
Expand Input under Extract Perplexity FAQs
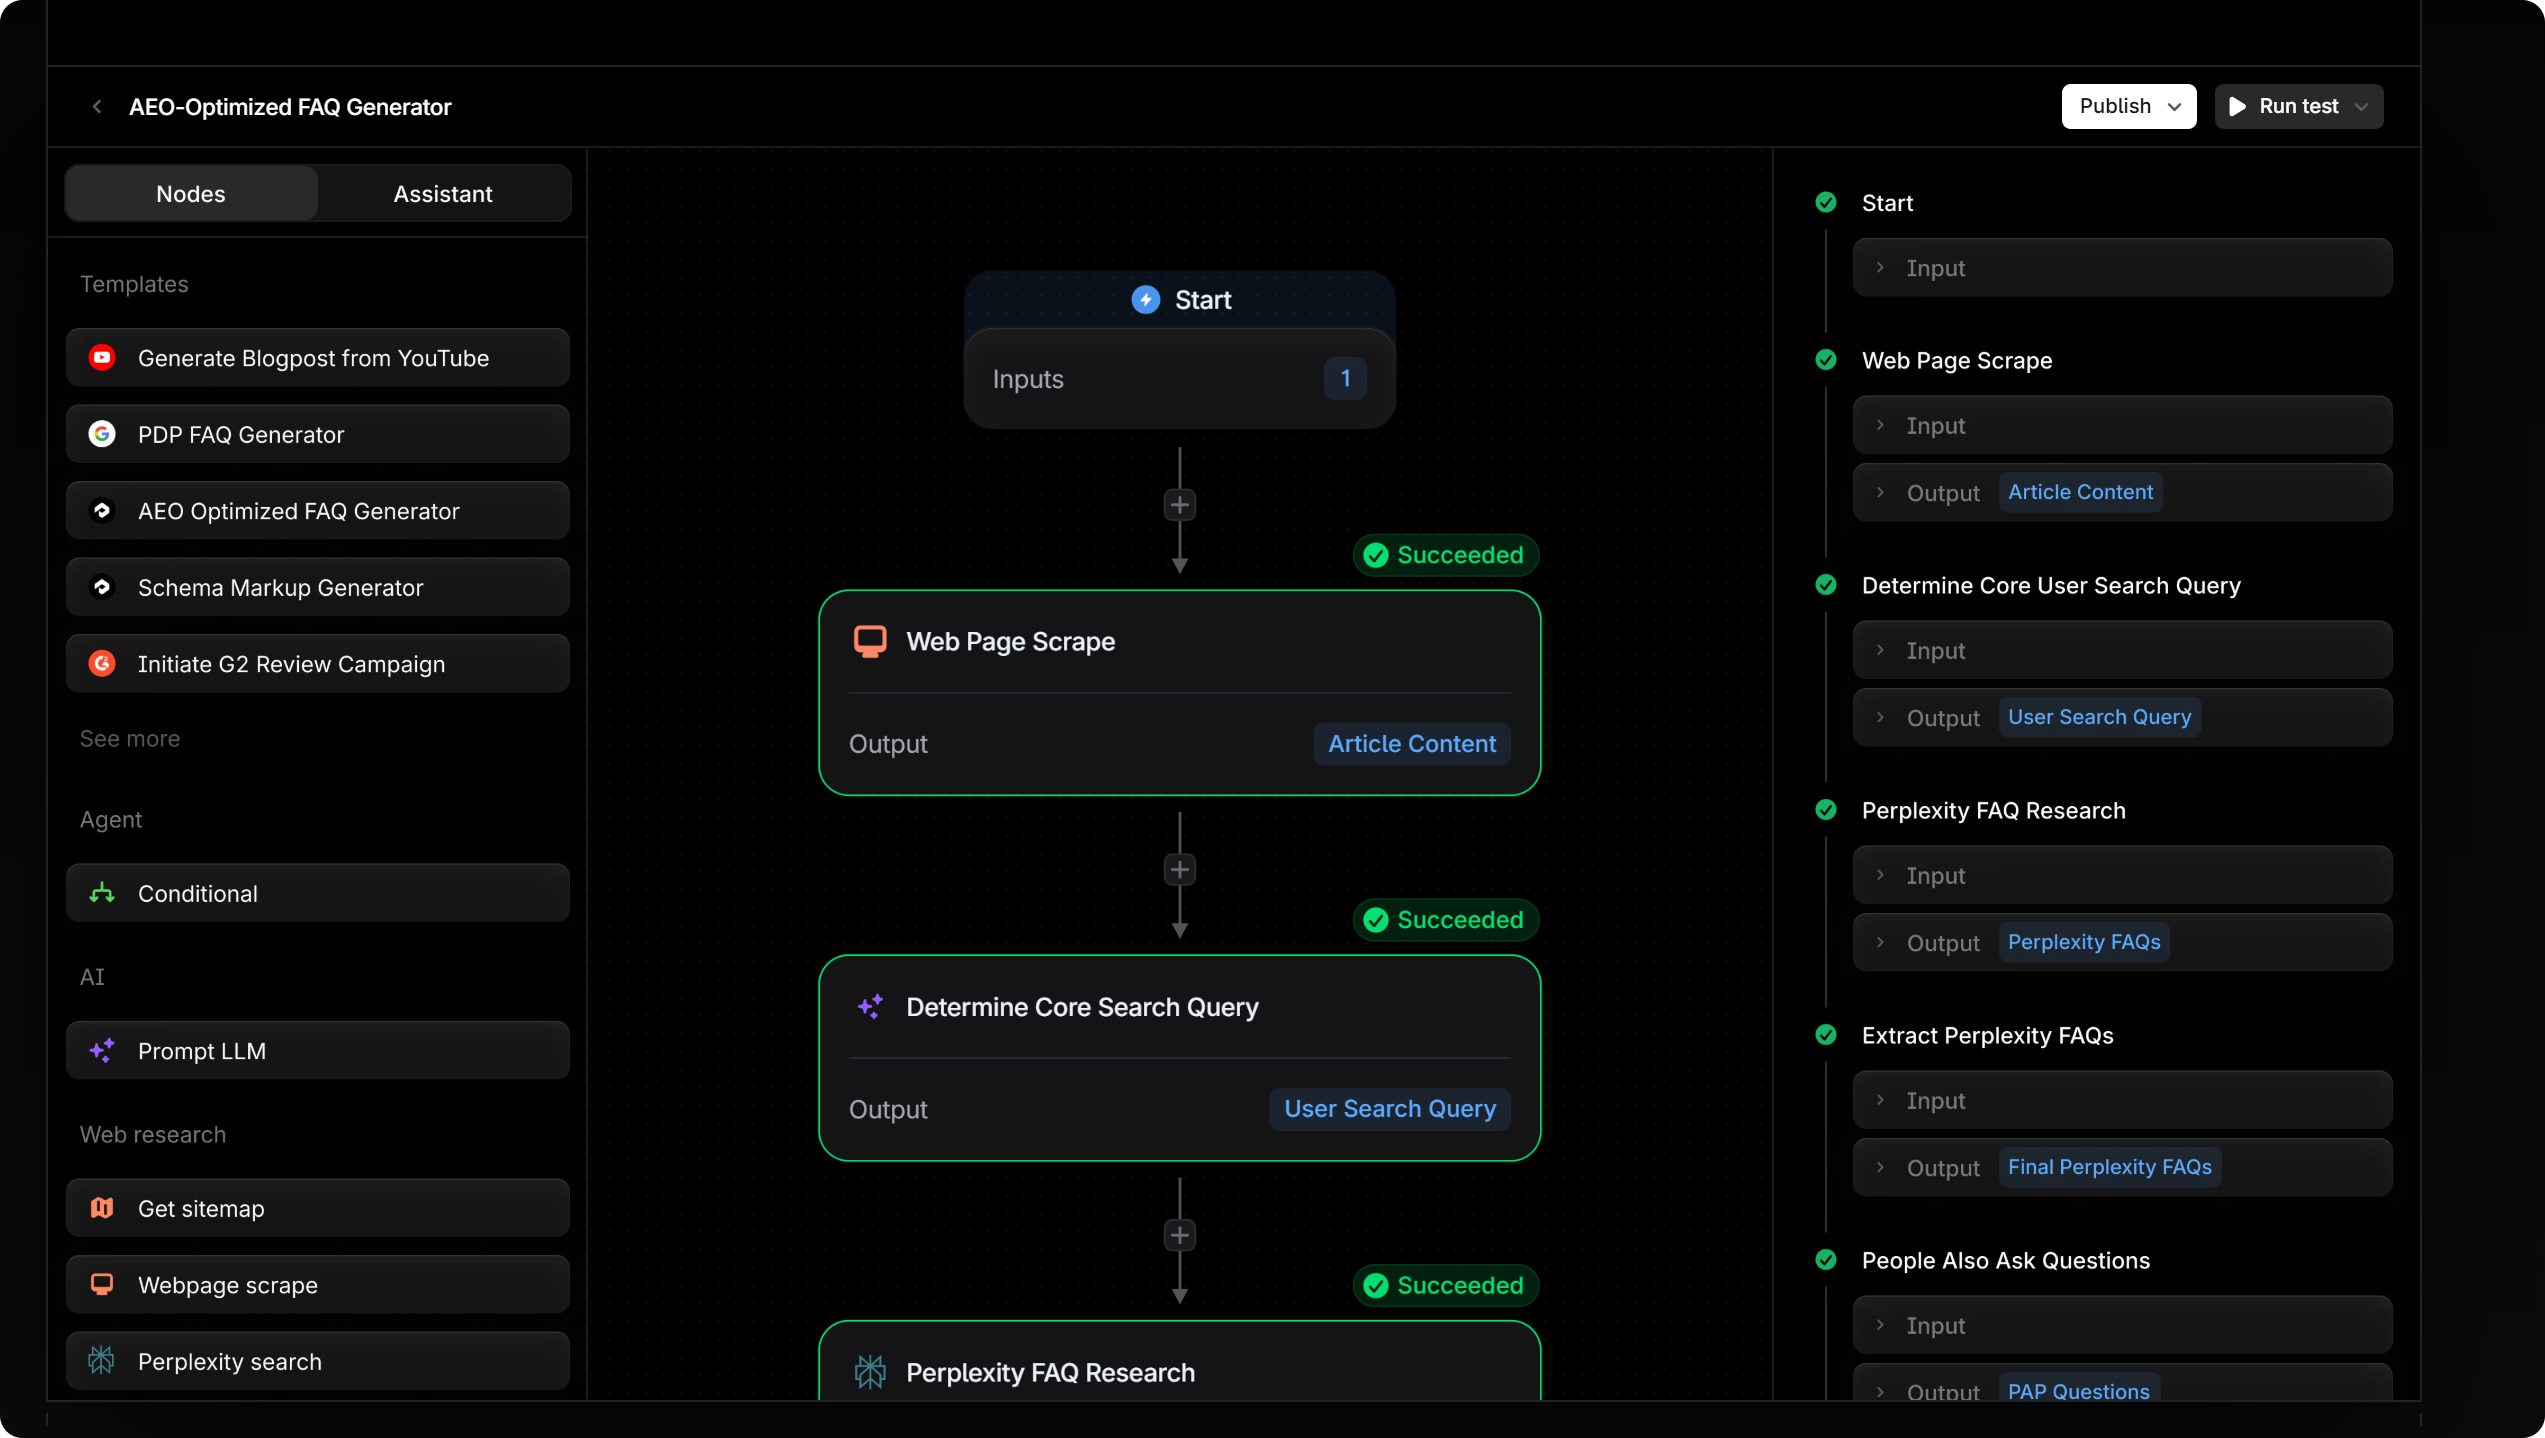point(2122,1100)
